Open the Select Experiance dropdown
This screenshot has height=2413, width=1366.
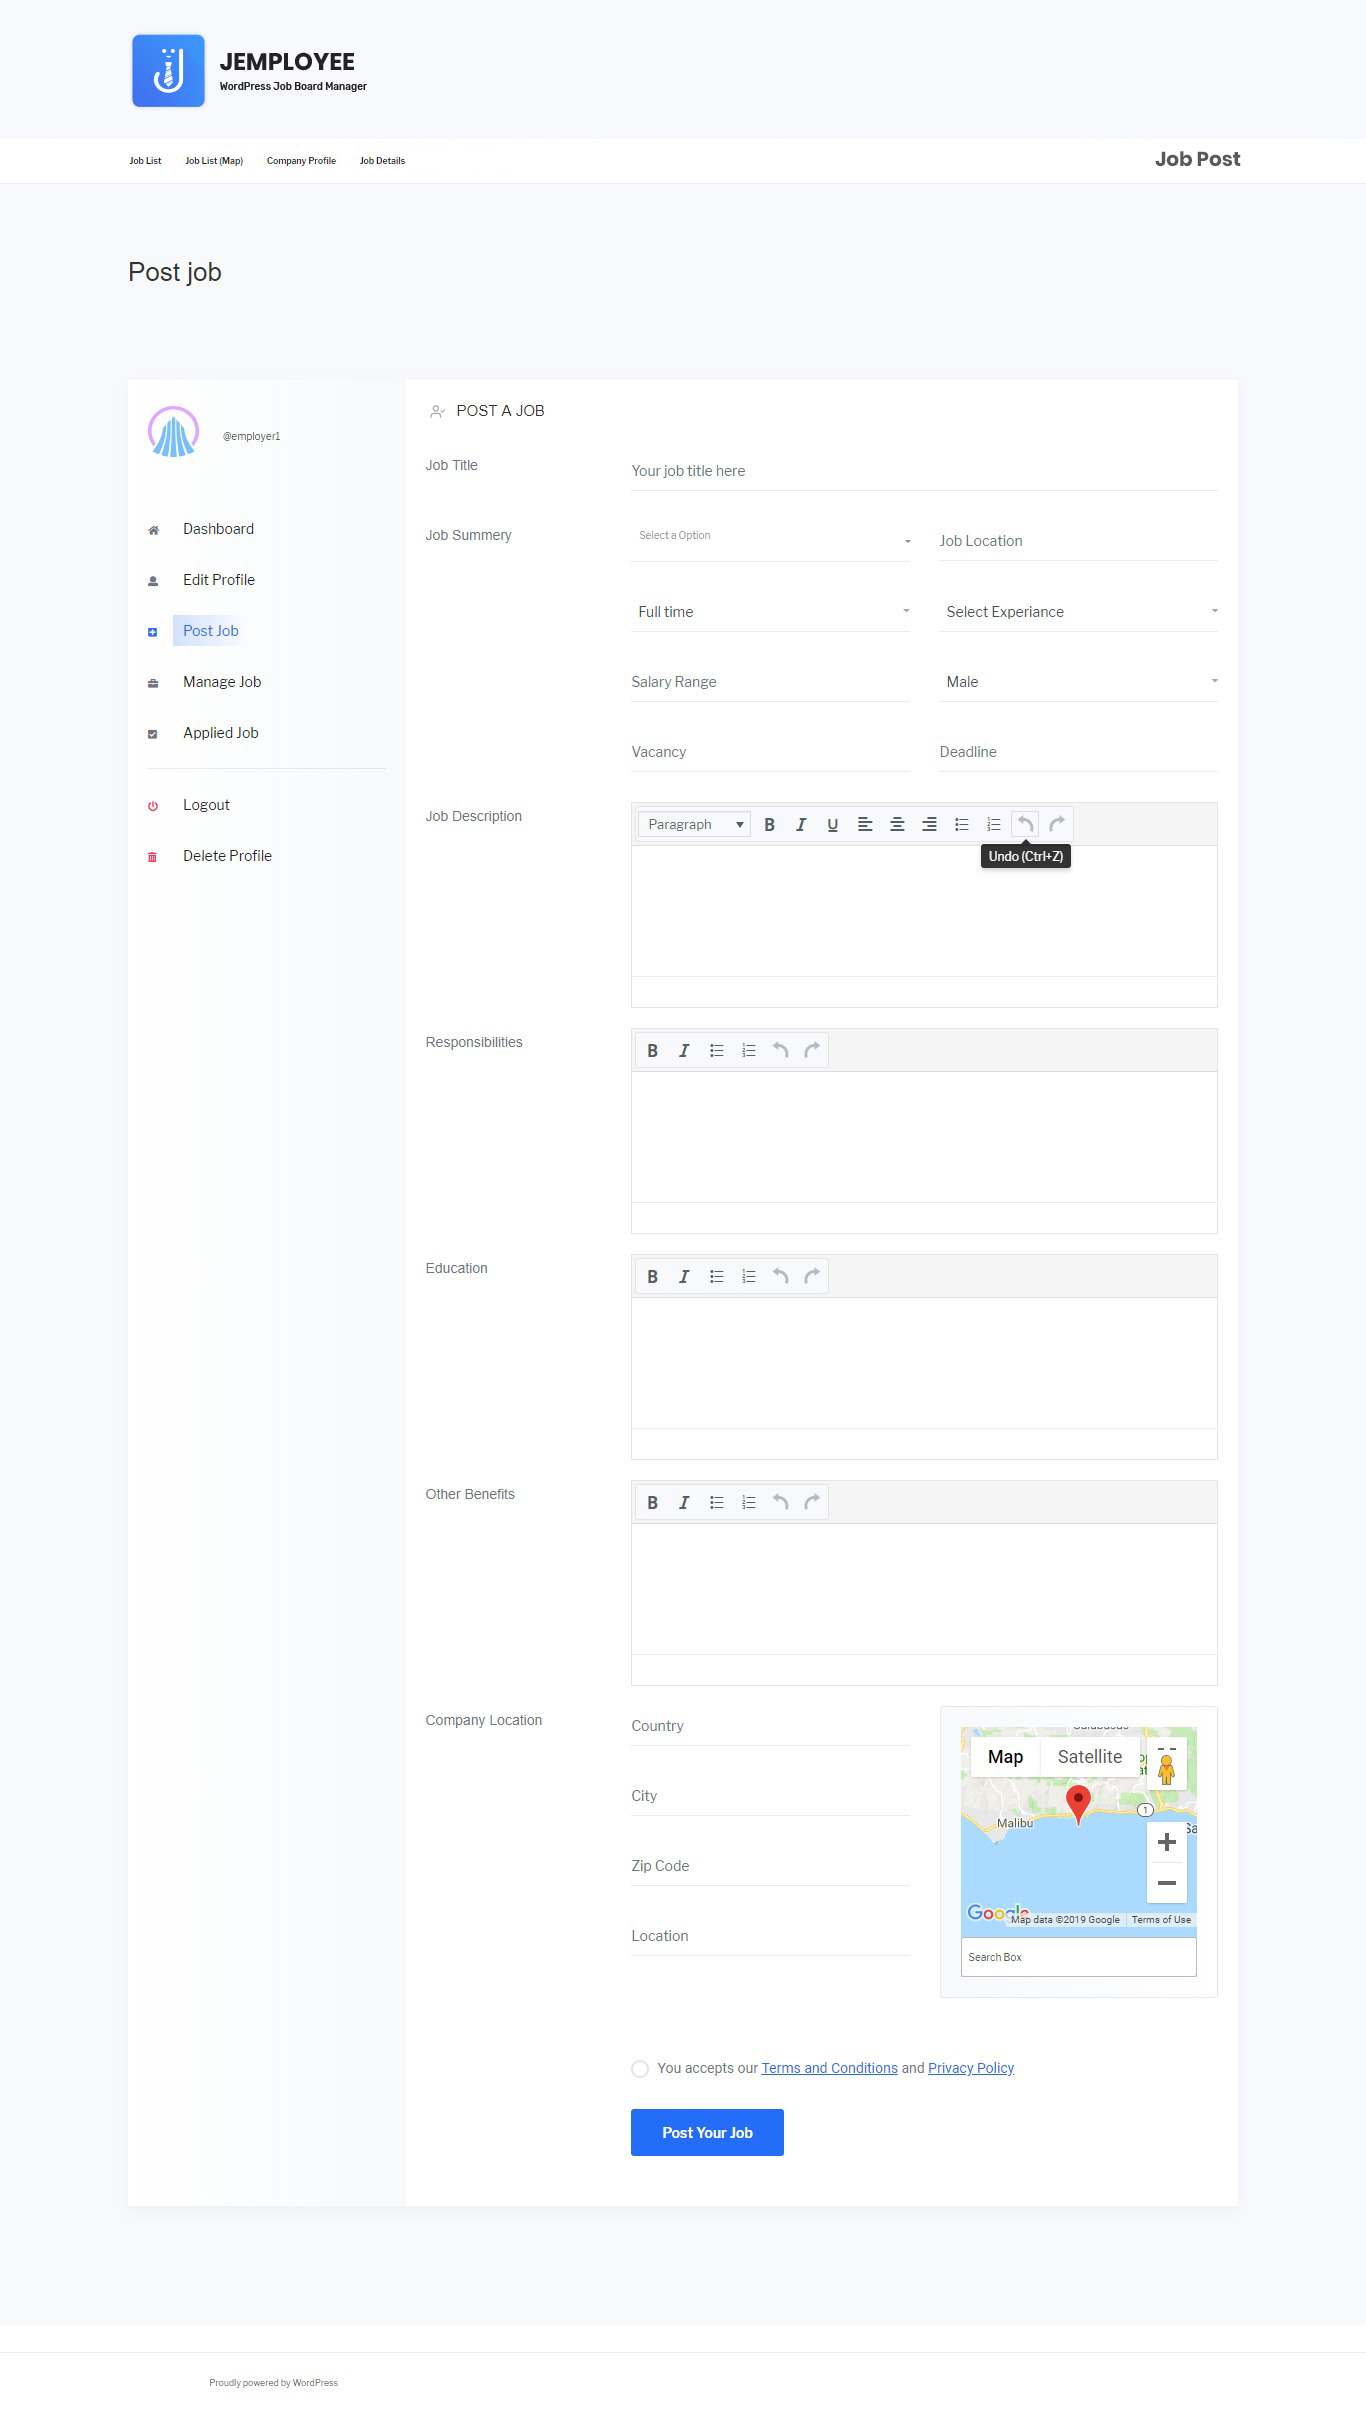click(1078, 611)
